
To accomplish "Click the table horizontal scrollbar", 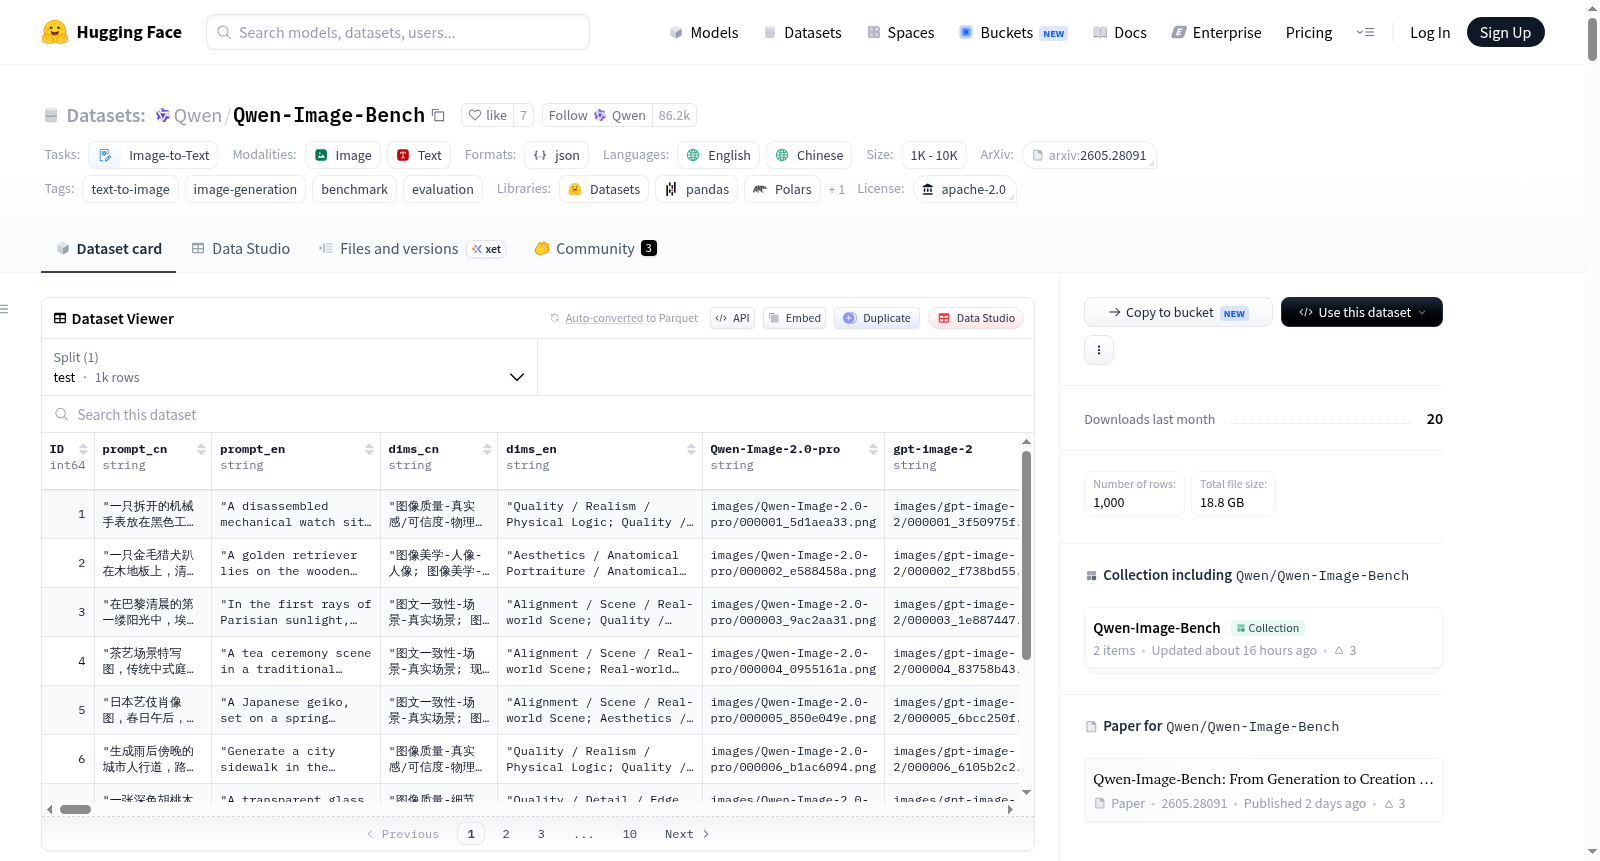I will 75,809.
